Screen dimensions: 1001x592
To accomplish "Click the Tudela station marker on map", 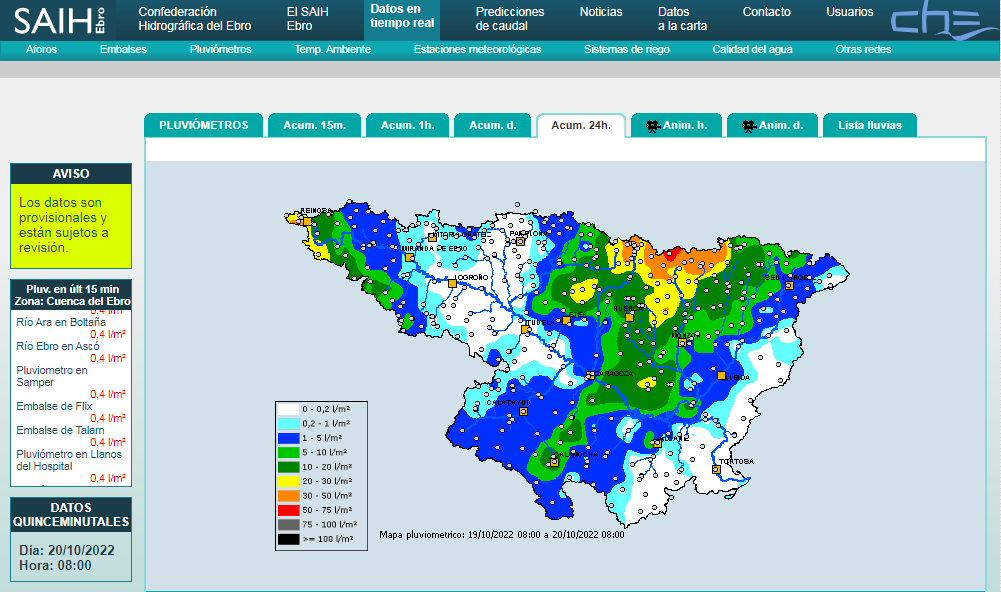I will pyautogui.click(x=525, y=330).
